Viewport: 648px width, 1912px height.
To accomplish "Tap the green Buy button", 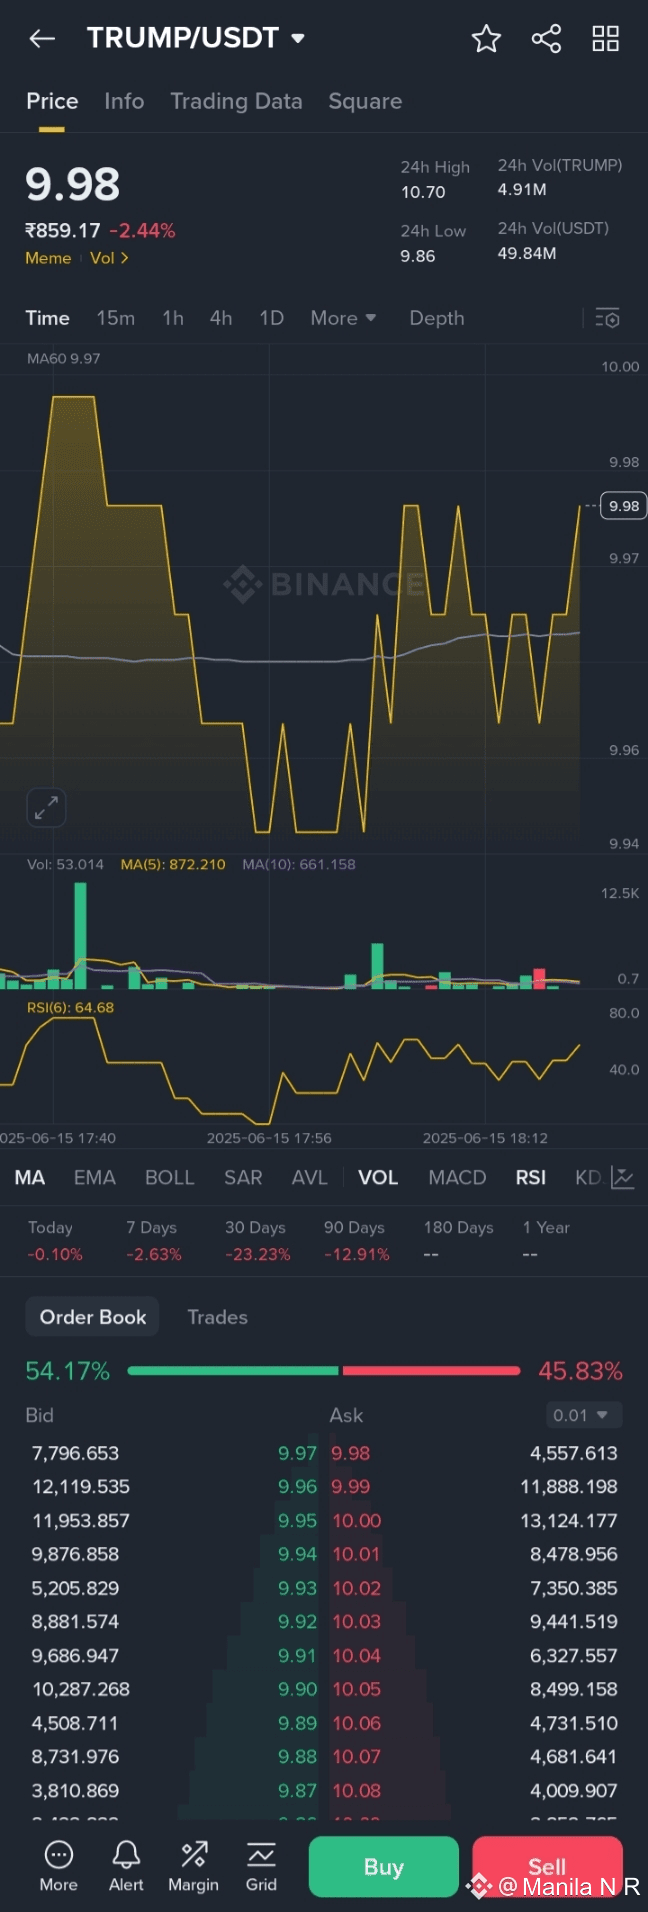I will [x=384, y=1867].
